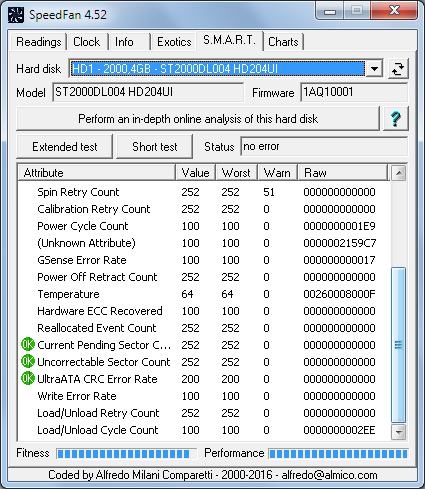The height and width of the screenshot is (489, 425).
Task: Click the attribute list scrollbar thumb
Action: click(398, 345)
